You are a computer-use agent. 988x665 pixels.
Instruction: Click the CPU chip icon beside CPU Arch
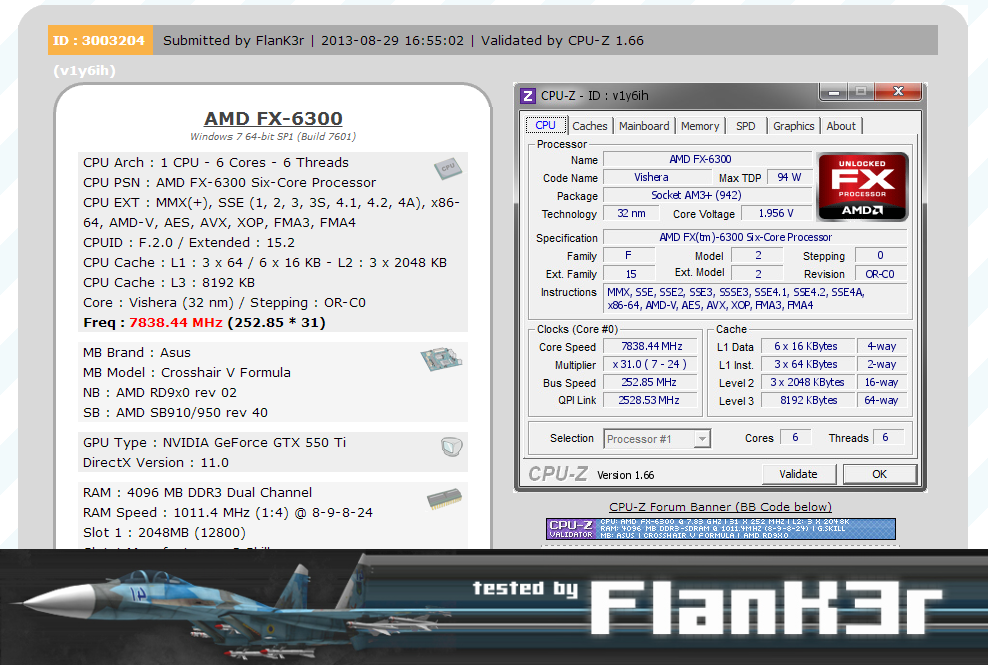coord(448,168)
